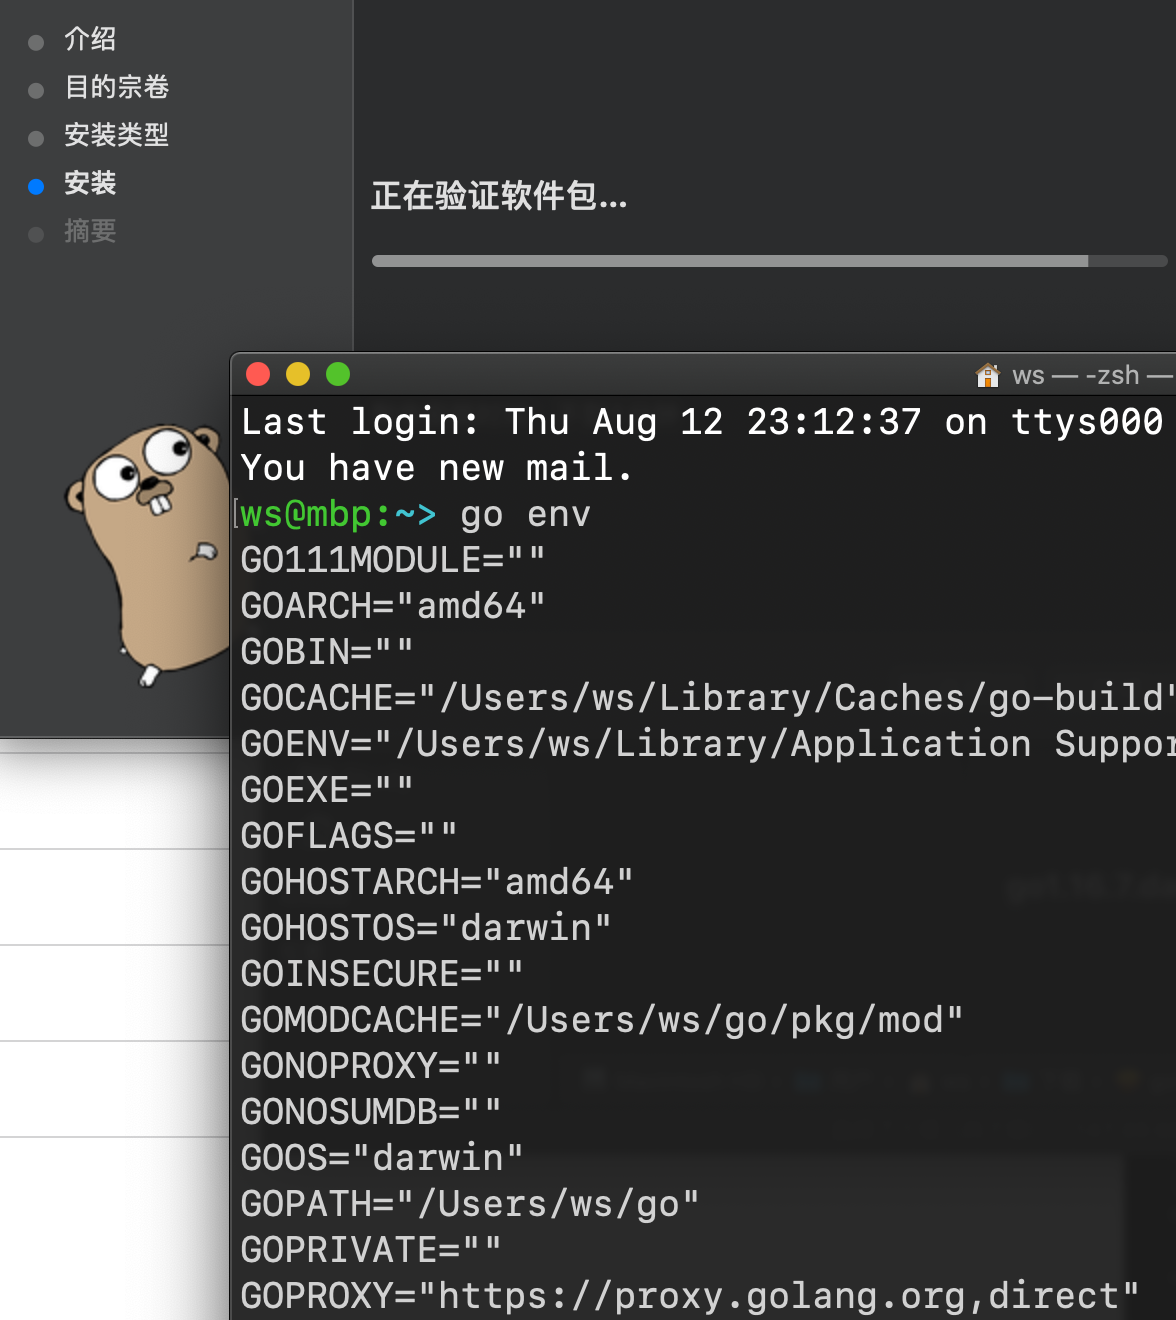
Task: Click the GO111MODULE="" line
Action: [393, 560]
